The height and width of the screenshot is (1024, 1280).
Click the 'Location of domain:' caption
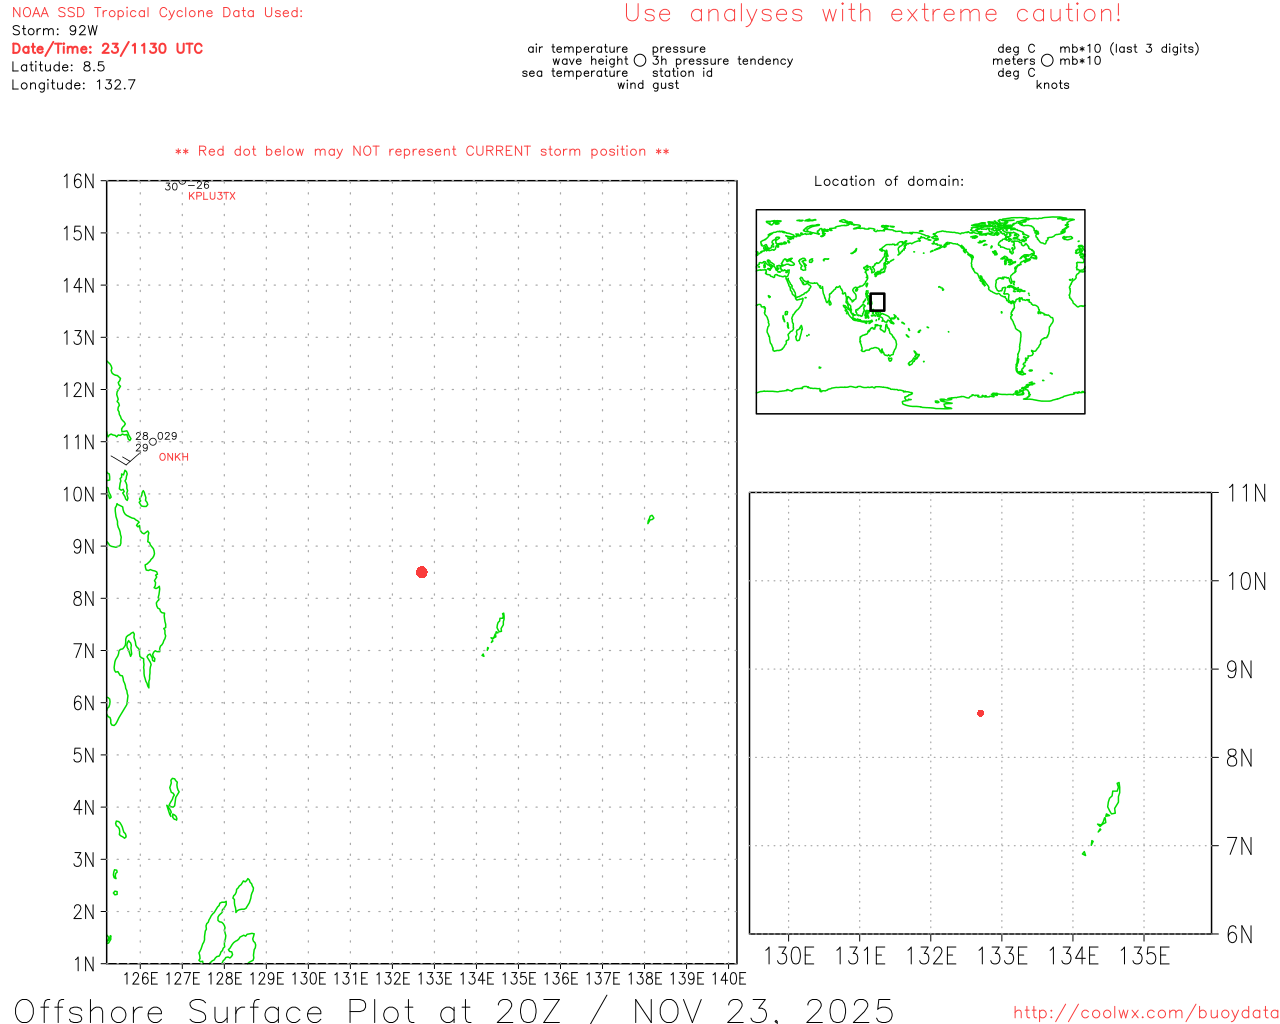coord(889,181)
